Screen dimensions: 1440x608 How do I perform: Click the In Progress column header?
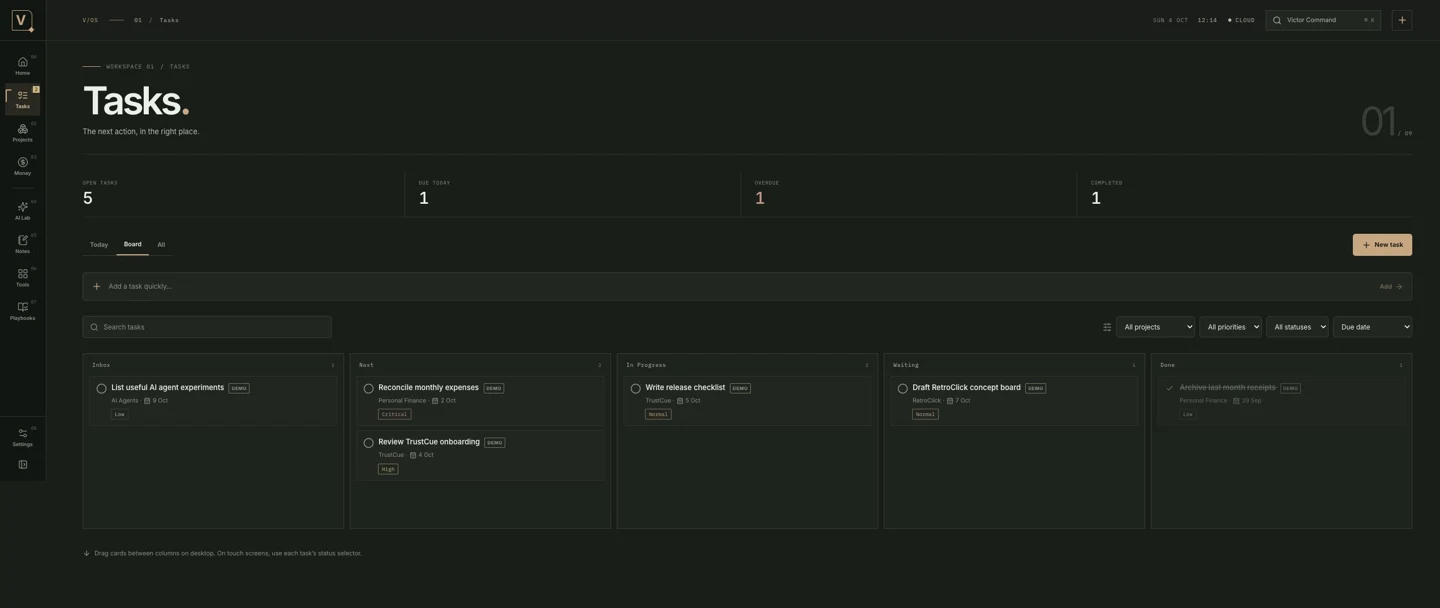[x=646, y=365]
